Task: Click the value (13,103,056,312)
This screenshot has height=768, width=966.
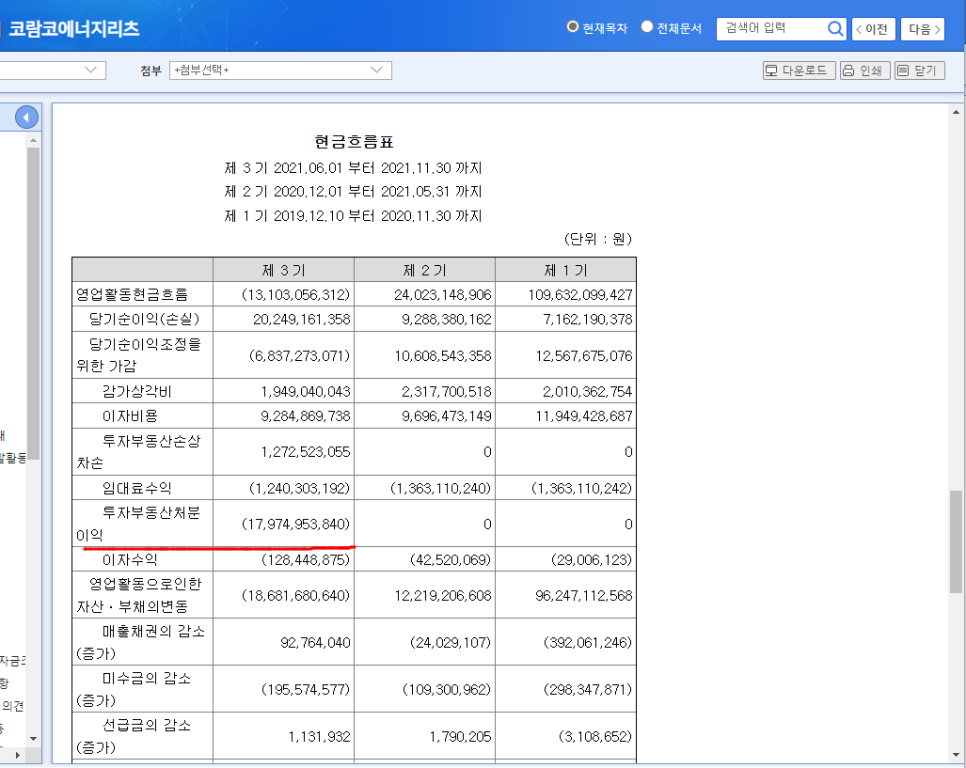Action: tap(296, 295)
